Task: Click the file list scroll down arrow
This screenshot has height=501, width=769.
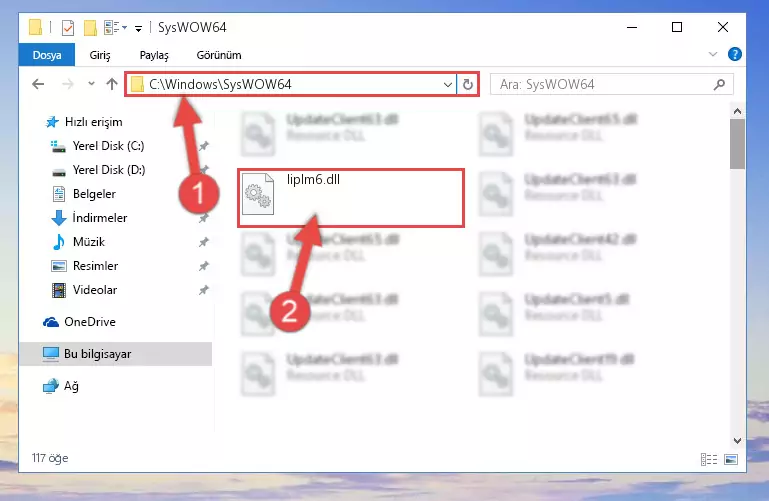Action: 737,441
